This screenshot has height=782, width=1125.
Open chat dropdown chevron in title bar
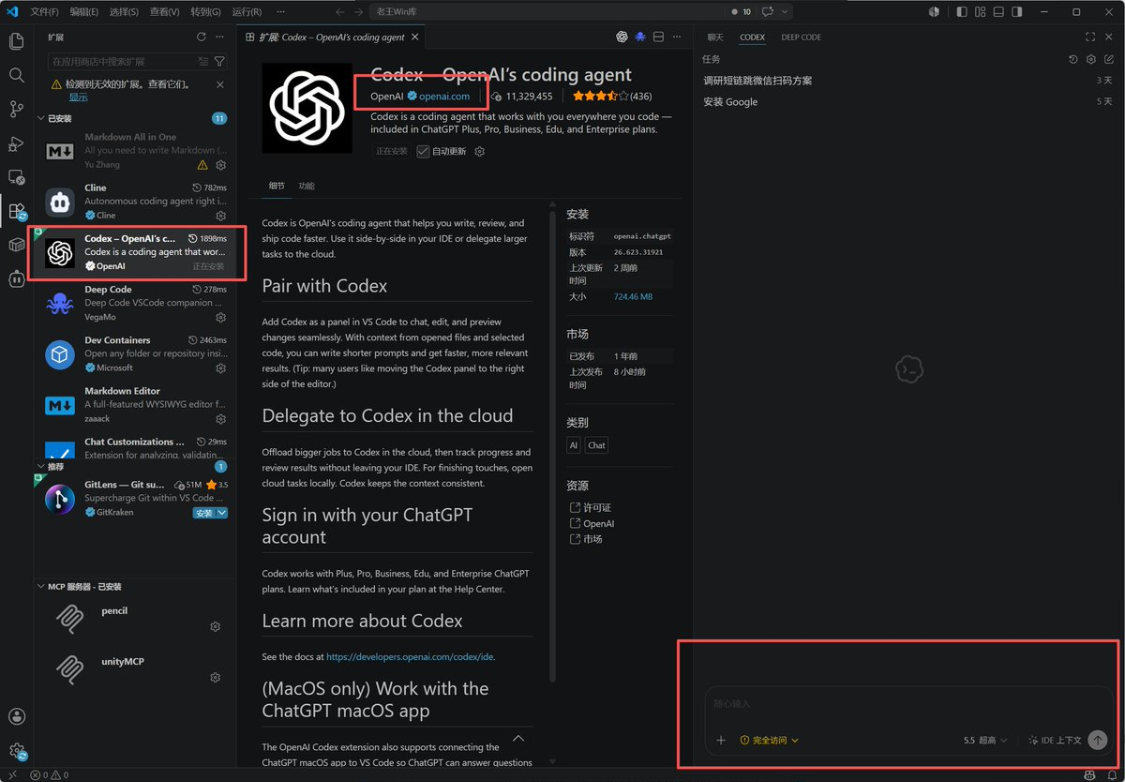point(785,11)
